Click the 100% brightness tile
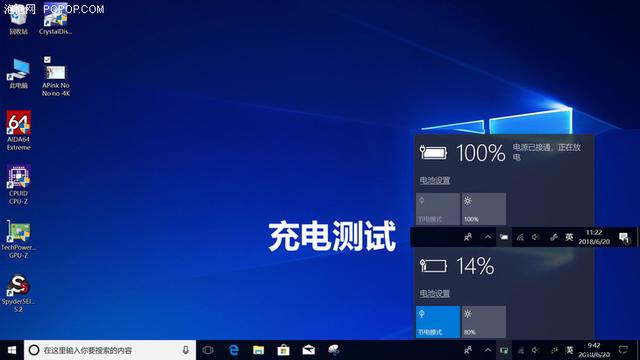The image size is (640, 360). pos(484,209)
